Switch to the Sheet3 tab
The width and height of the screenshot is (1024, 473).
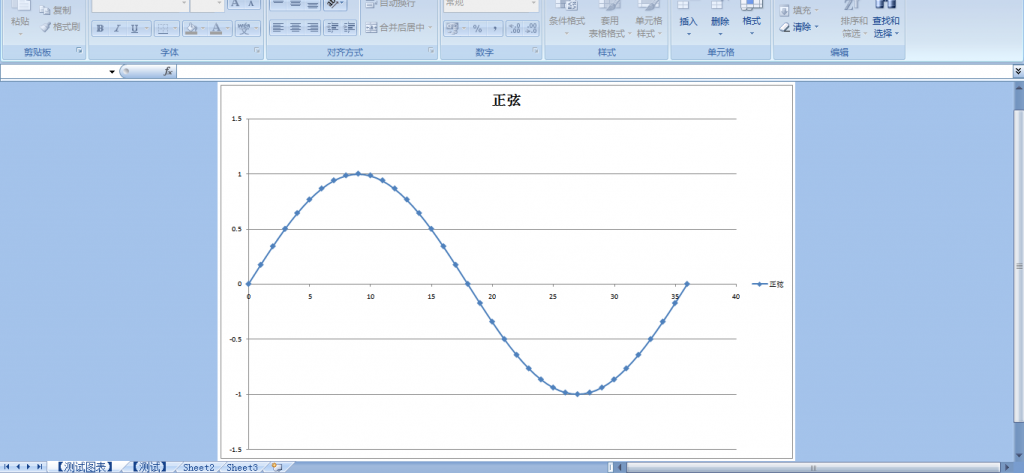(x=242, y=467)
